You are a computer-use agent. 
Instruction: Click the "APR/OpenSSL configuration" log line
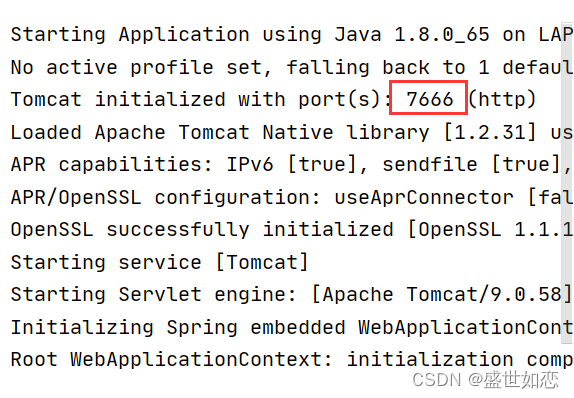point(292,198)
